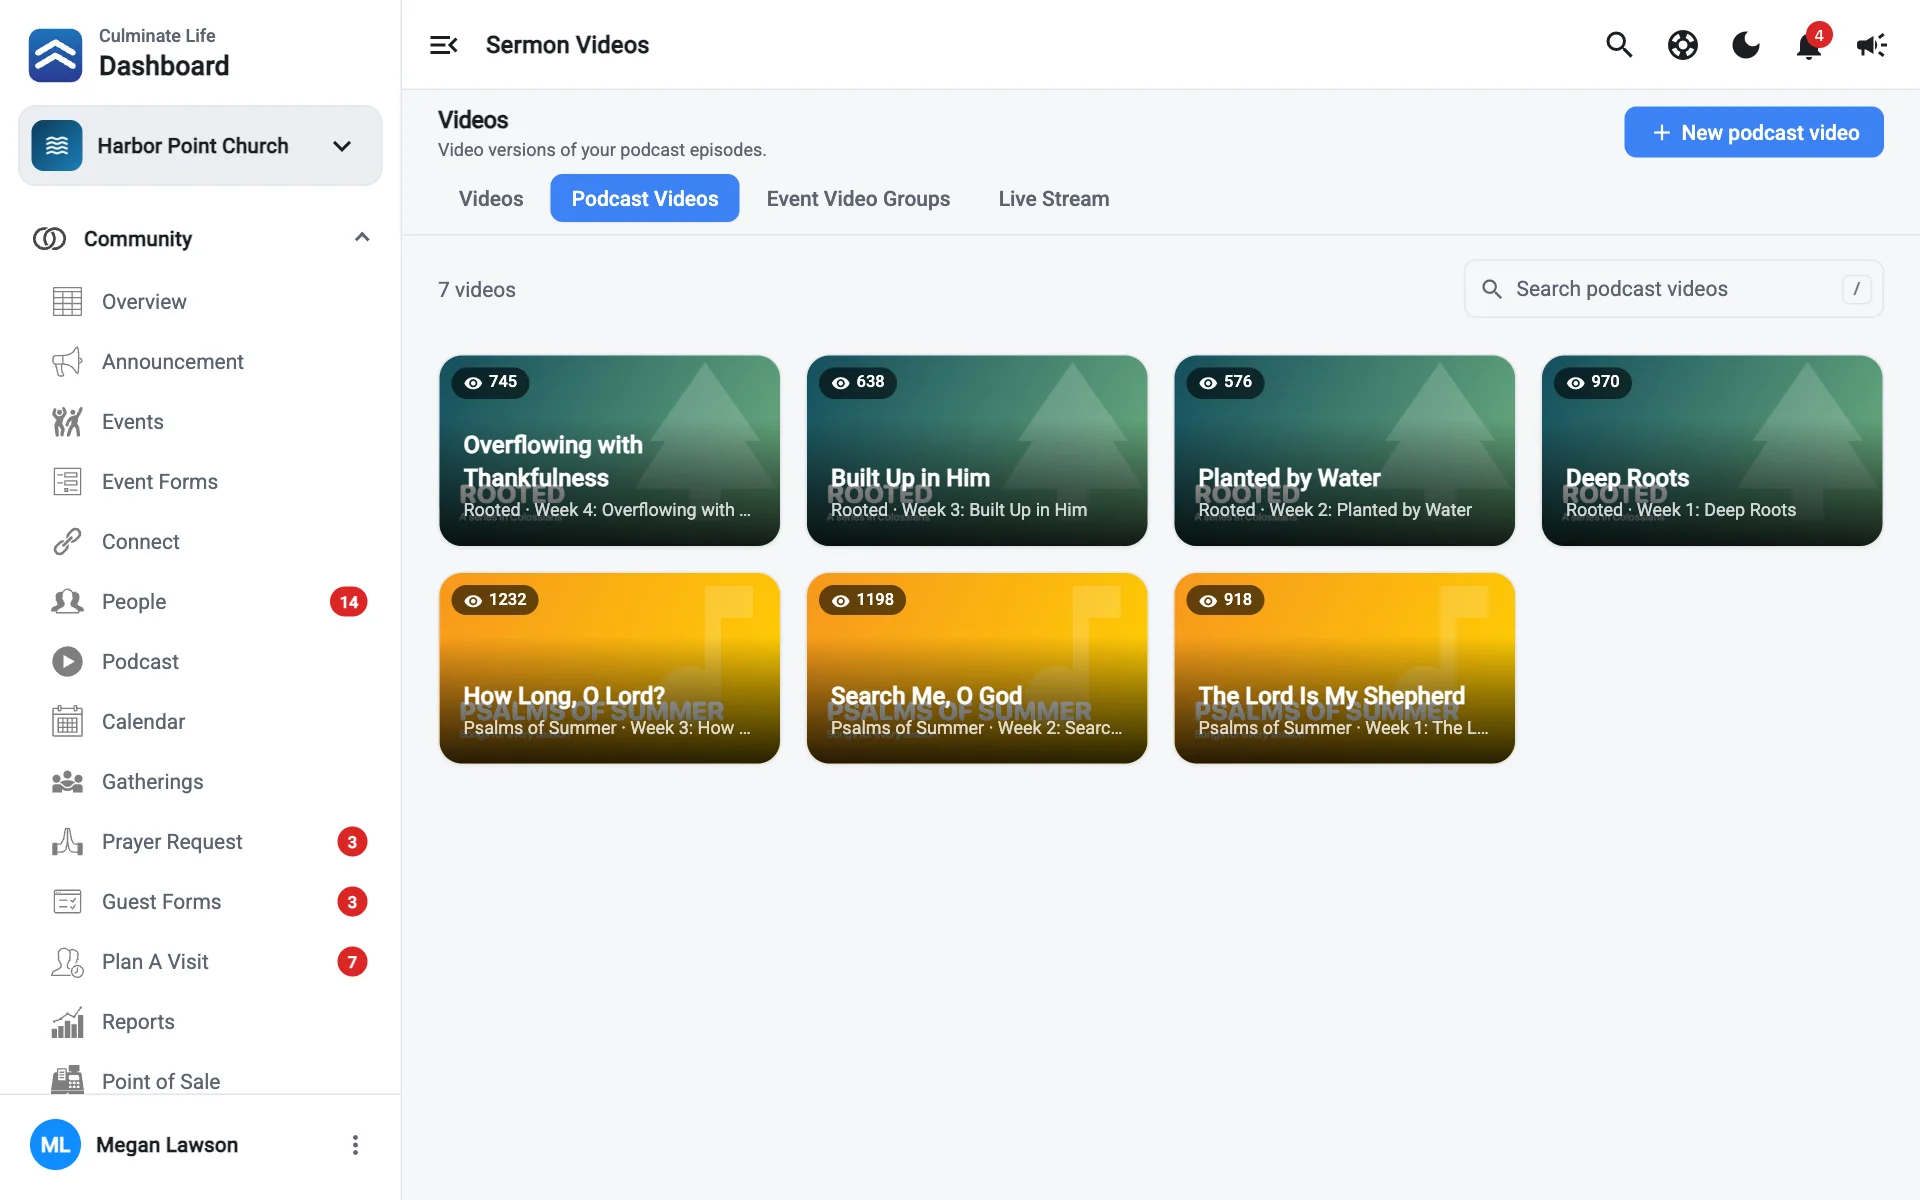This screenshot has width=1920, height=1200.
Task: Switch to the Videos tab
Action: (x=491, y=199)
